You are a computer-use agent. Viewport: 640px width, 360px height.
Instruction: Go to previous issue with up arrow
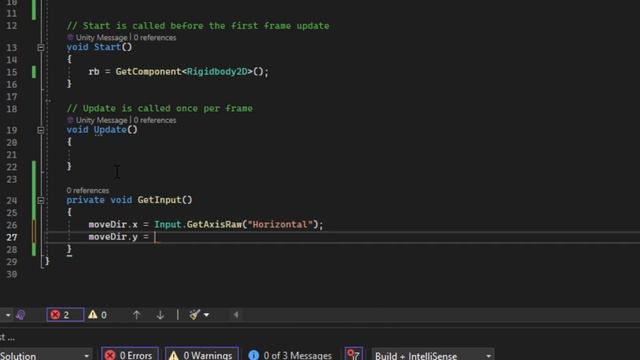pos(136,315)
